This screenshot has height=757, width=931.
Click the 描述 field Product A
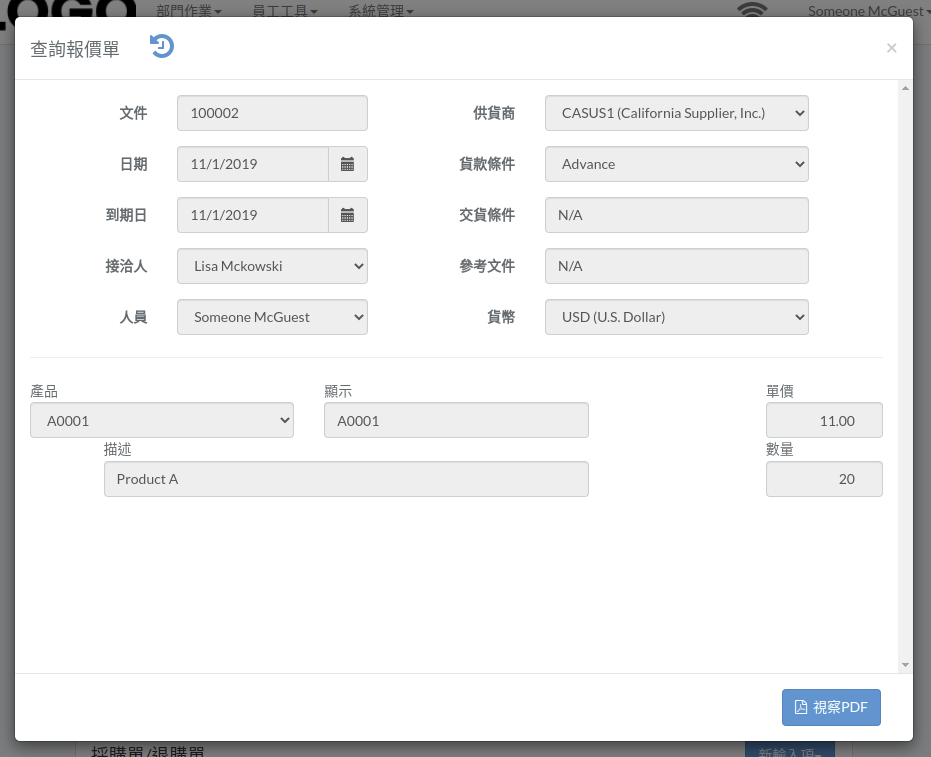click(346, 479)
